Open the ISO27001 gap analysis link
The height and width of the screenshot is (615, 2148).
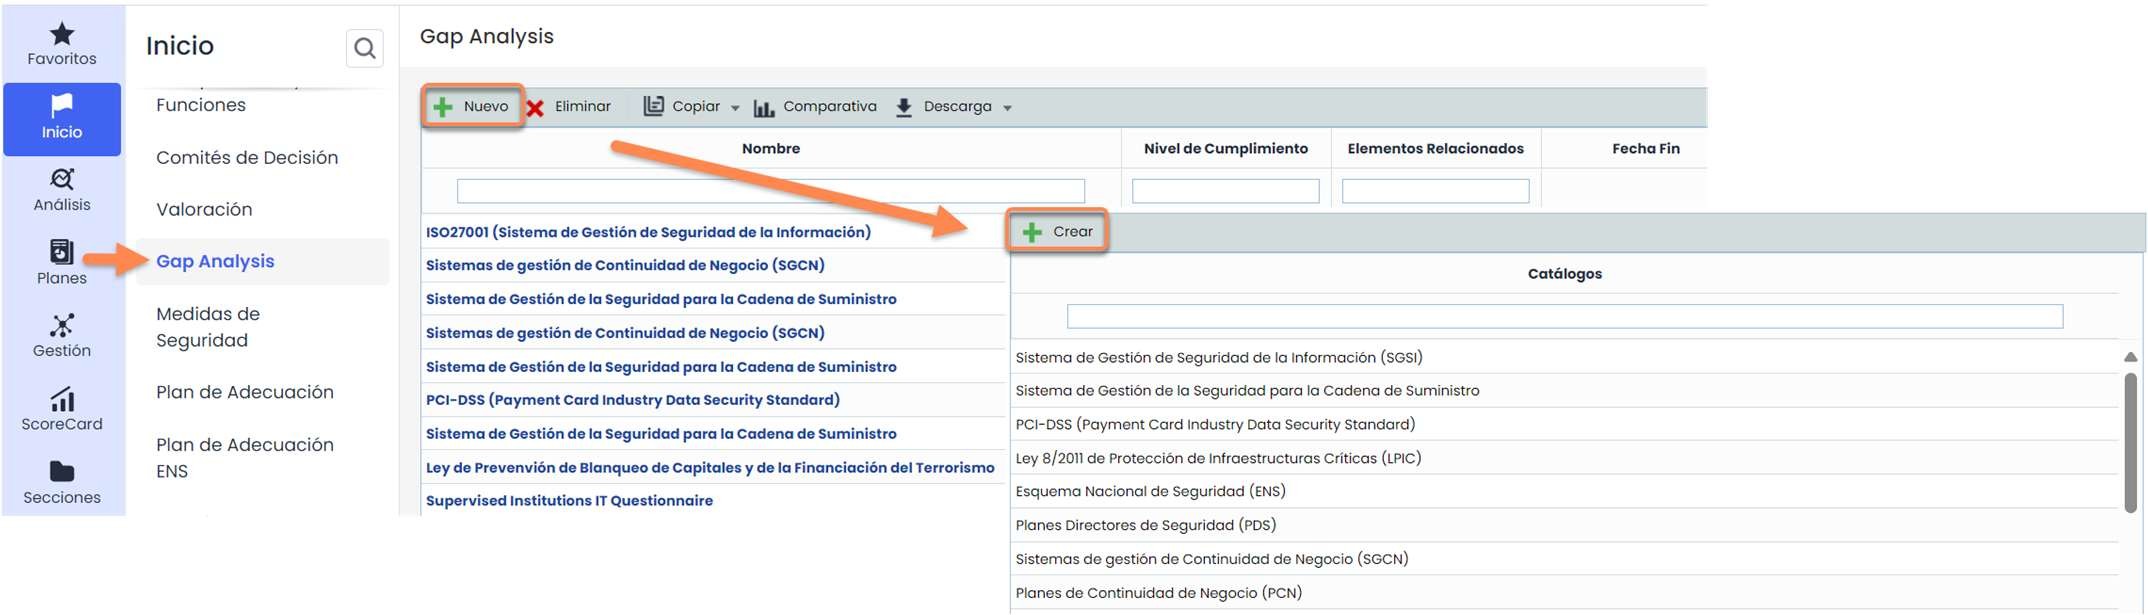[648, 232]
